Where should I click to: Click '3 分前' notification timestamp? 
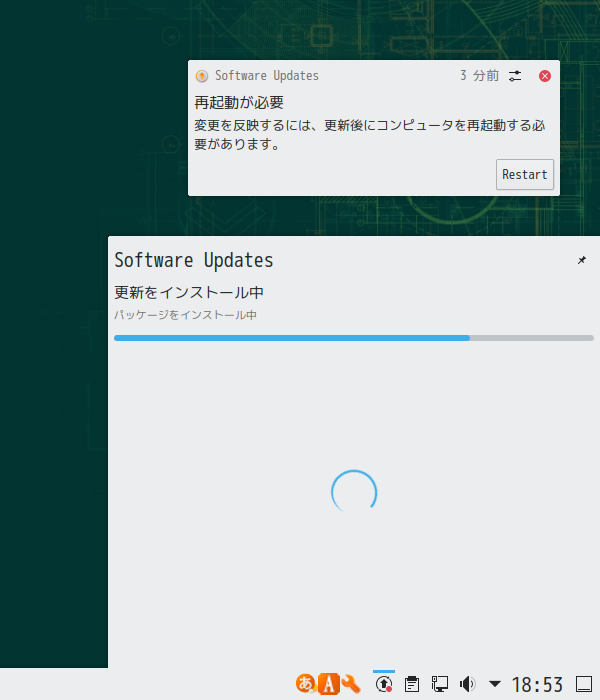[479, 76]
